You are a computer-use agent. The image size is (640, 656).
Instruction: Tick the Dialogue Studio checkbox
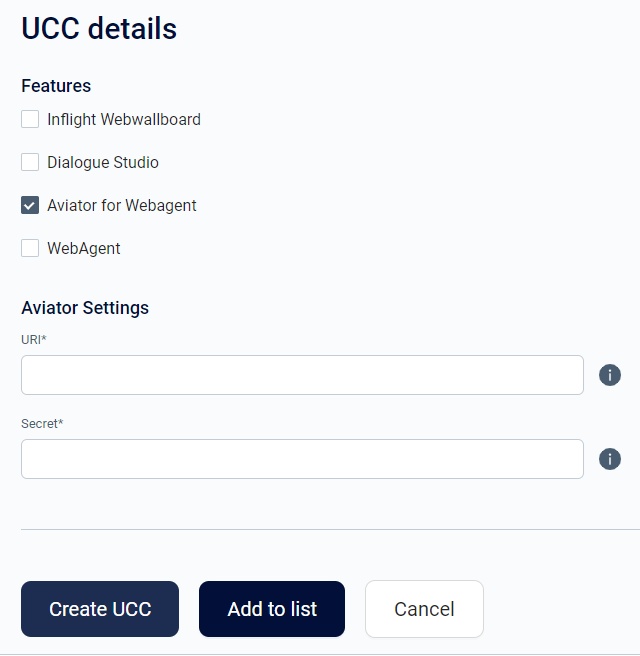tap(30, 162)
